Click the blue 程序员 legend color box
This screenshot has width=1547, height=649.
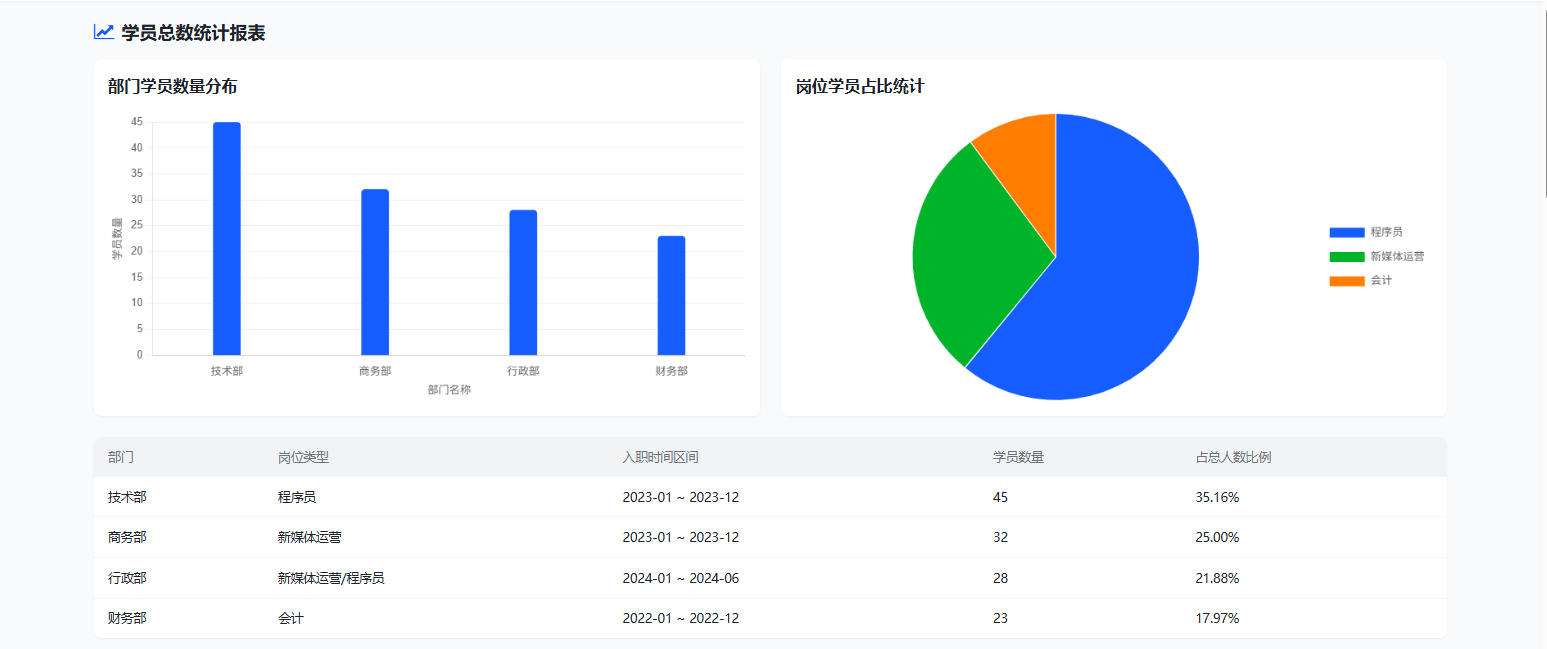tap(1346, 232)
